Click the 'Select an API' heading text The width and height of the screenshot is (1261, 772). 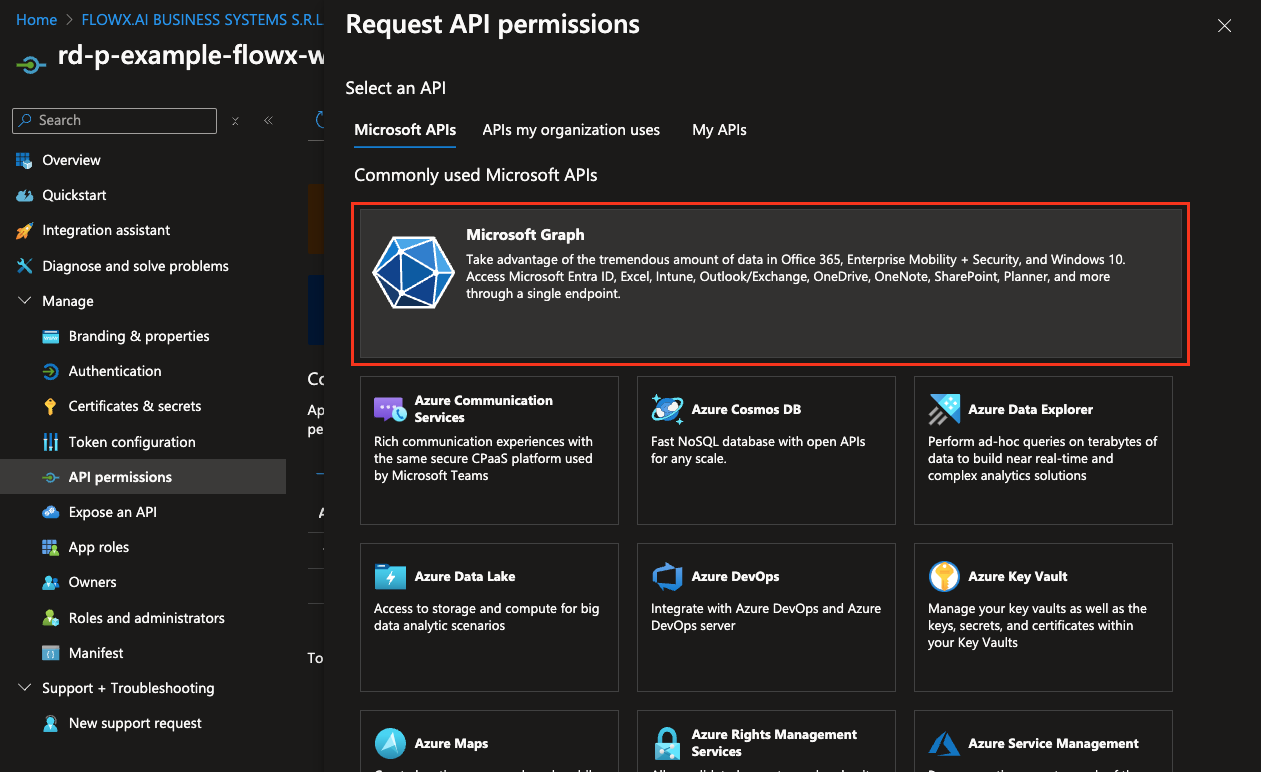396,88
